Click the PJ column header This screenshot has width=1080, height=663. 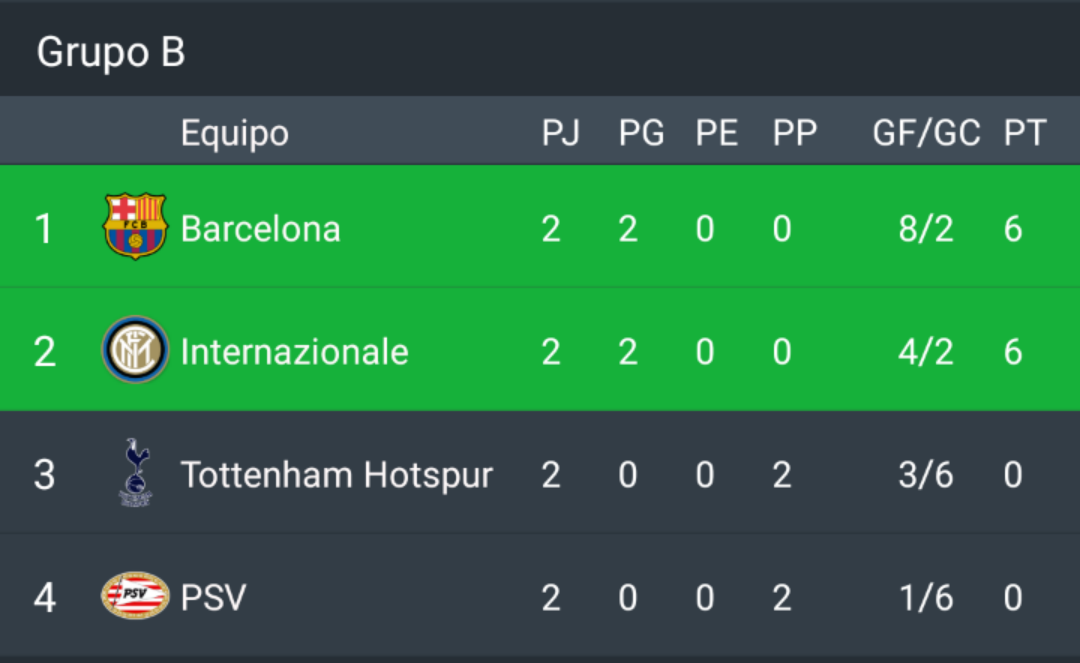coord(561,132)
